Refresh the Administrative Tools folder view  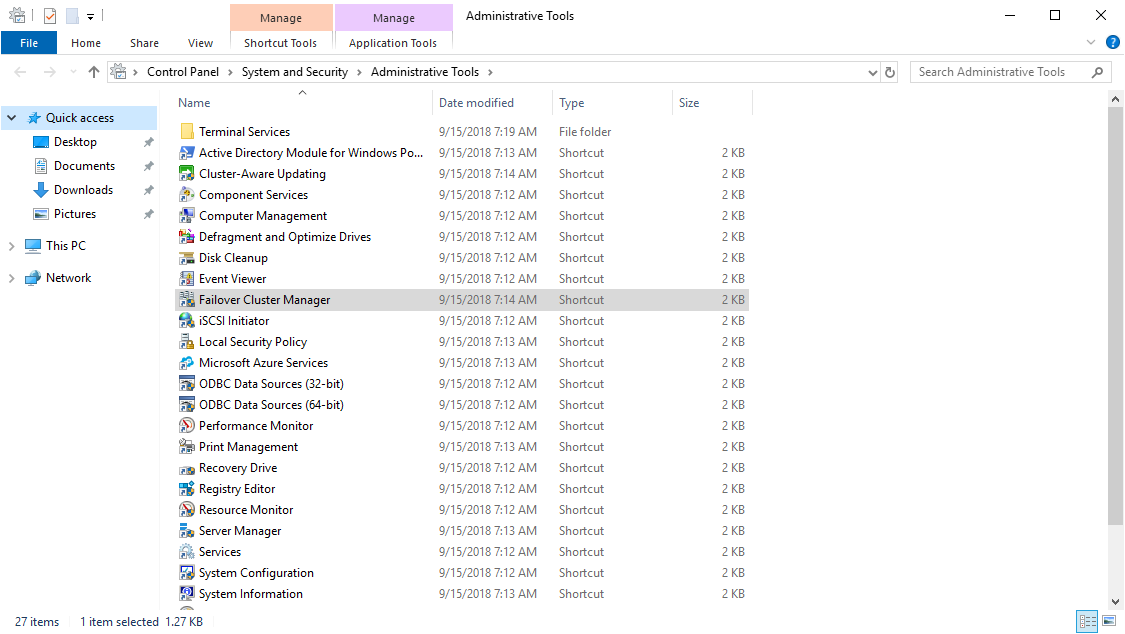point(890,72)
